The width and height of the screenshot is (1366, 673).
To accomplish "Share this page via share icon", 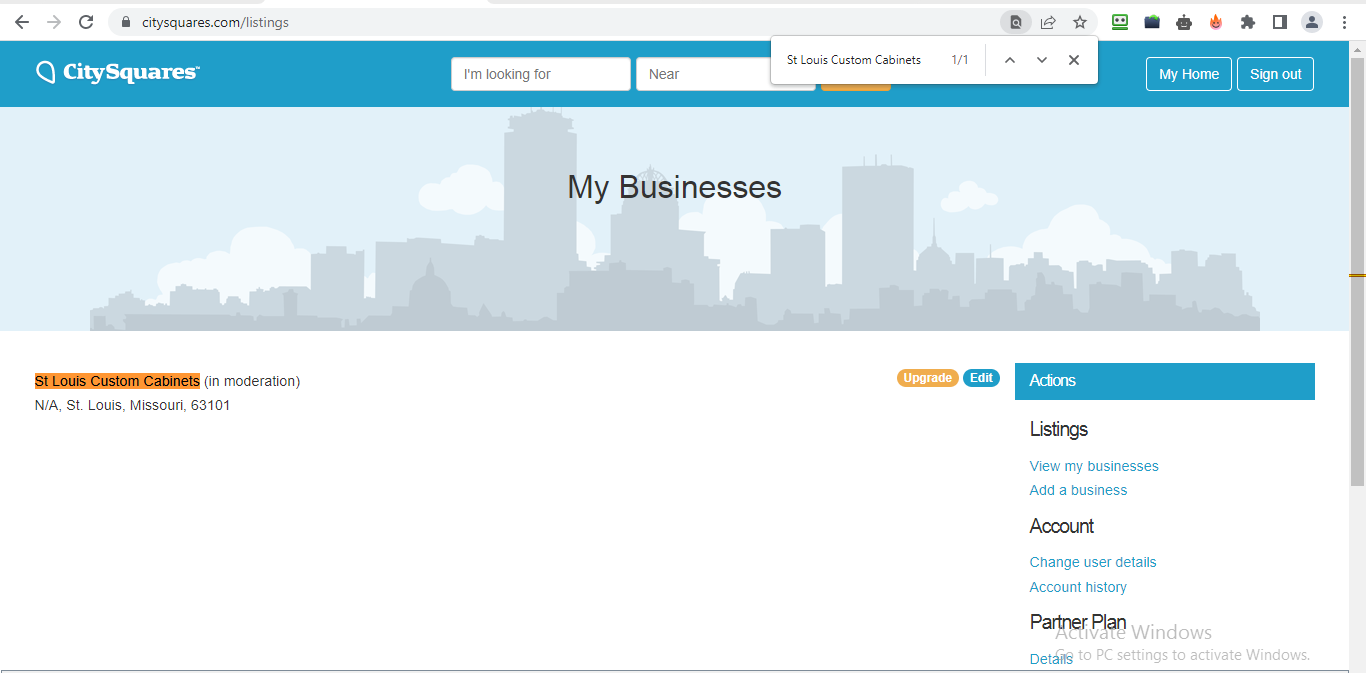I will point(1048,22).
